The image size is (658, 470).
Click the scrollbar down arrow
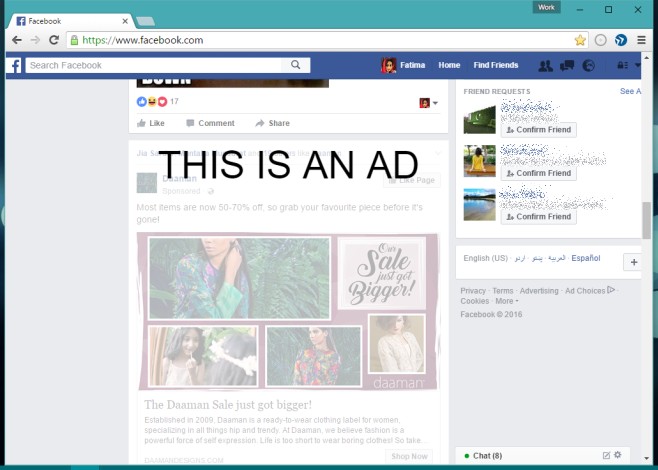646,458
